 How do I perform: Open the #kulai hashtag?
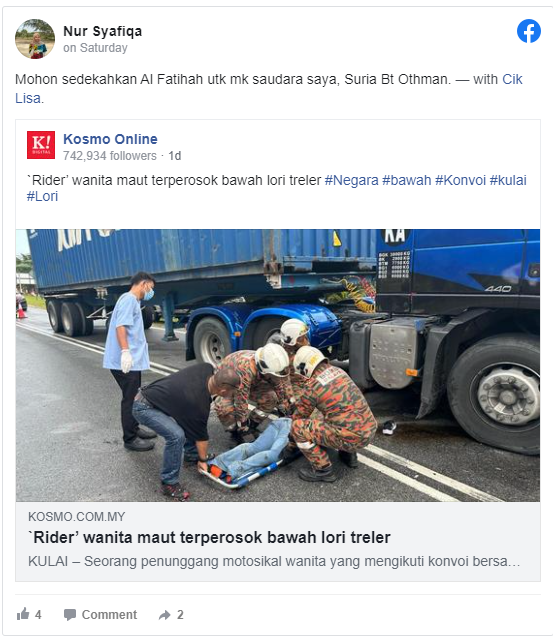pos(508,180)
